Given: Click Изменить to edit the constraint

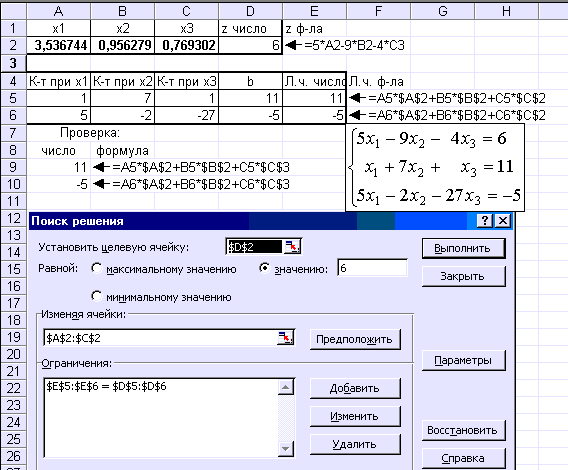Looking at the screenshot, I should pyautogui.click(x=355, y=416).
